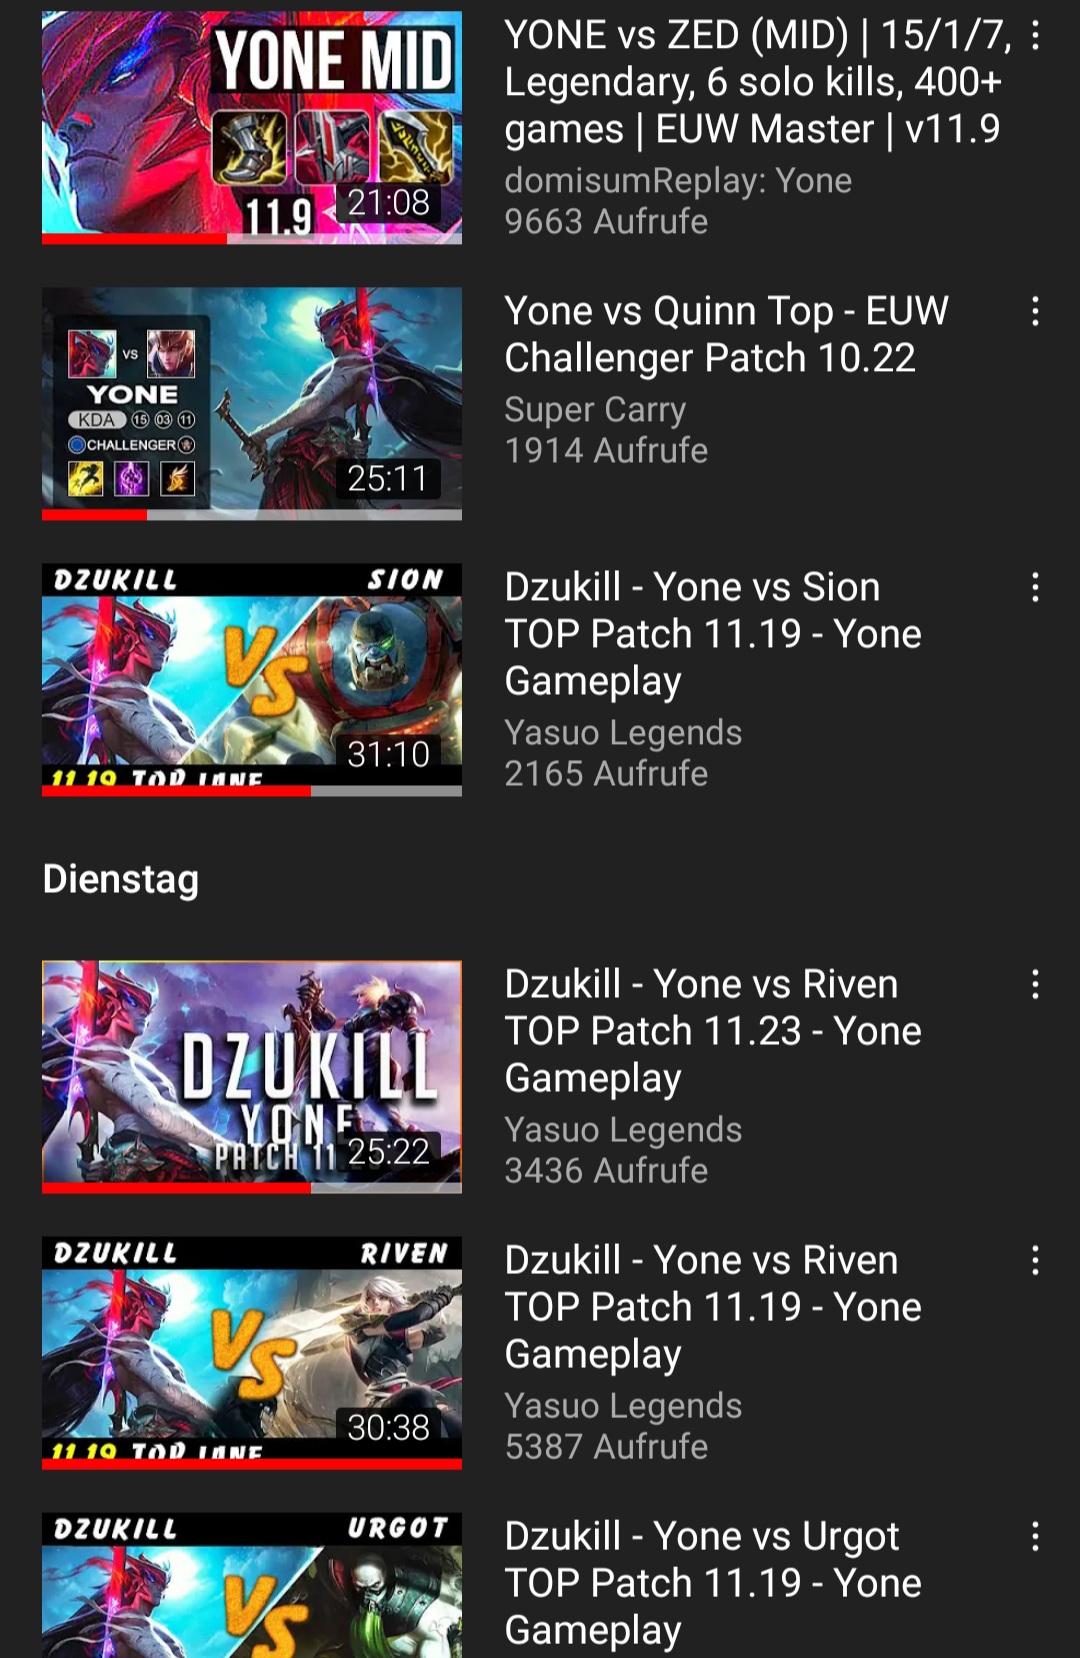This screenshot has width=1080, height=1658.
Task: Open title Yone vs Urgot Patch 11.19
Action: point(713,1583)
